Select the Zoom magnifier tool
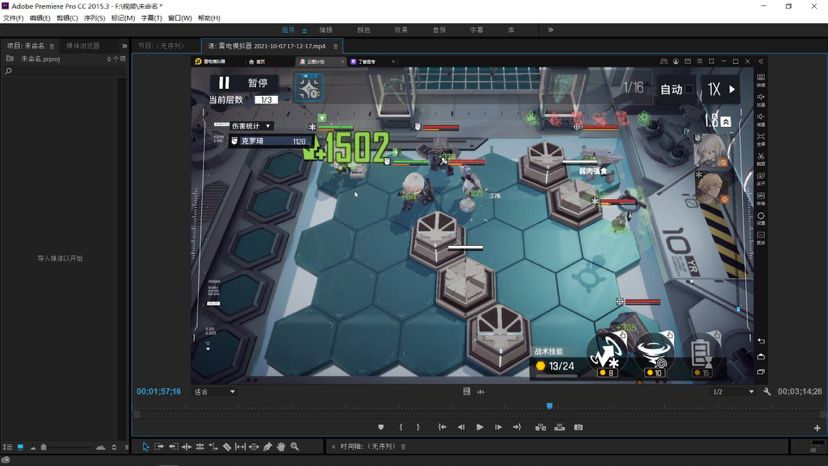Image resolution: width=828 pixels, height=466 pixels. pyautogui.click(x=295, y=447)
